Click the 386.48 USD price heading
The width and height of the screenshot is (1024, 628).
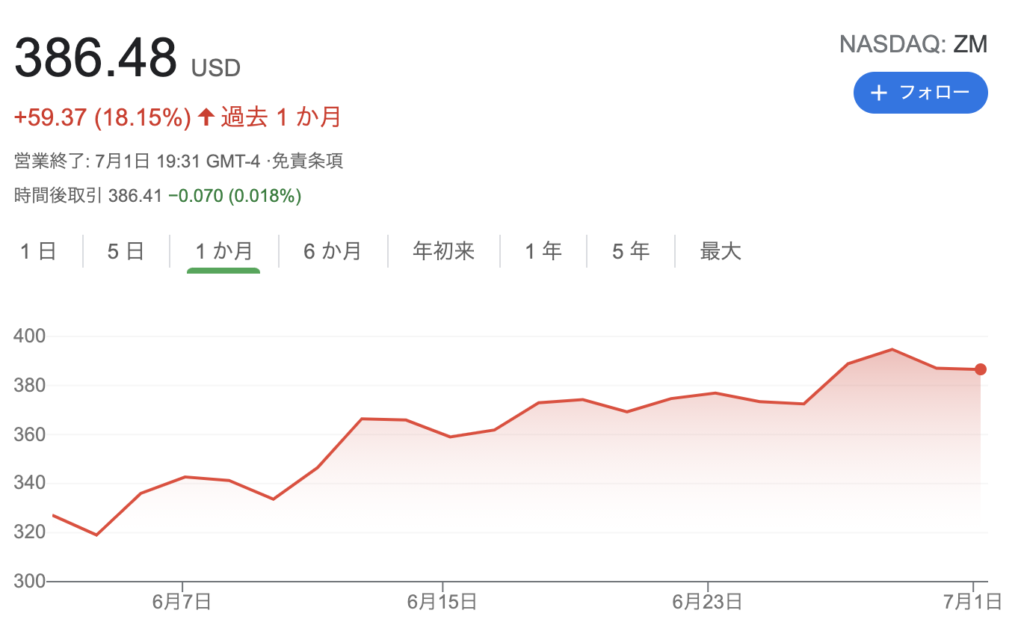127,58
